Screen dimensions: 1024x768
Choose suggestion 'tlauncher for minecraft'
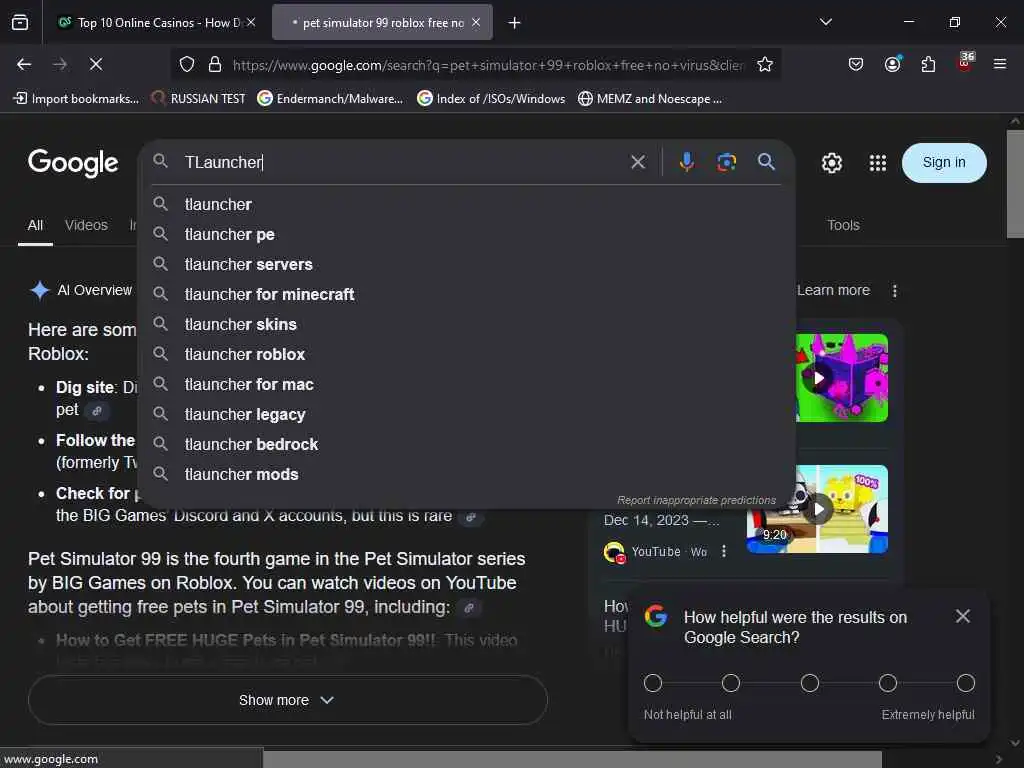pyautogui.click(x=467, y=295)
